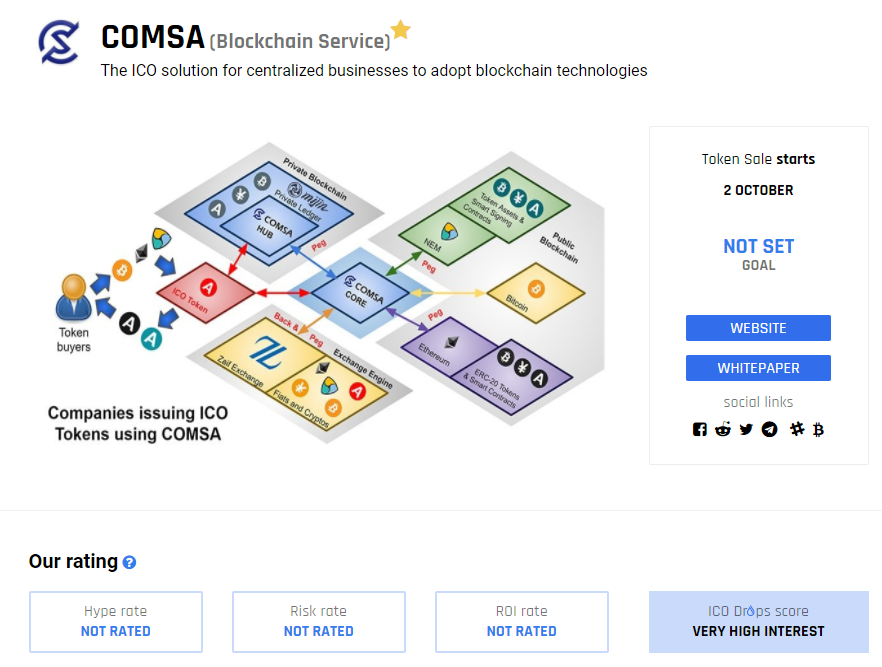Image resolution: width=882 pixels, height=667 pixels.
Task: Select the ROI rate card
Action: (521, 621)
